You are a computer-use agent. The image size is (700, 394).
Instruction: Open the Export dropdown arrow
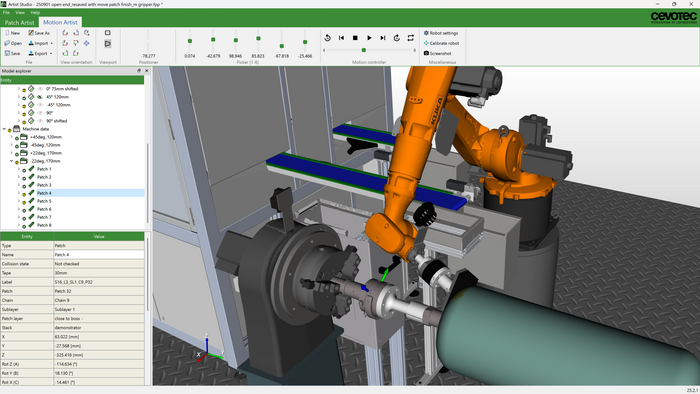[x=51, y=54]
